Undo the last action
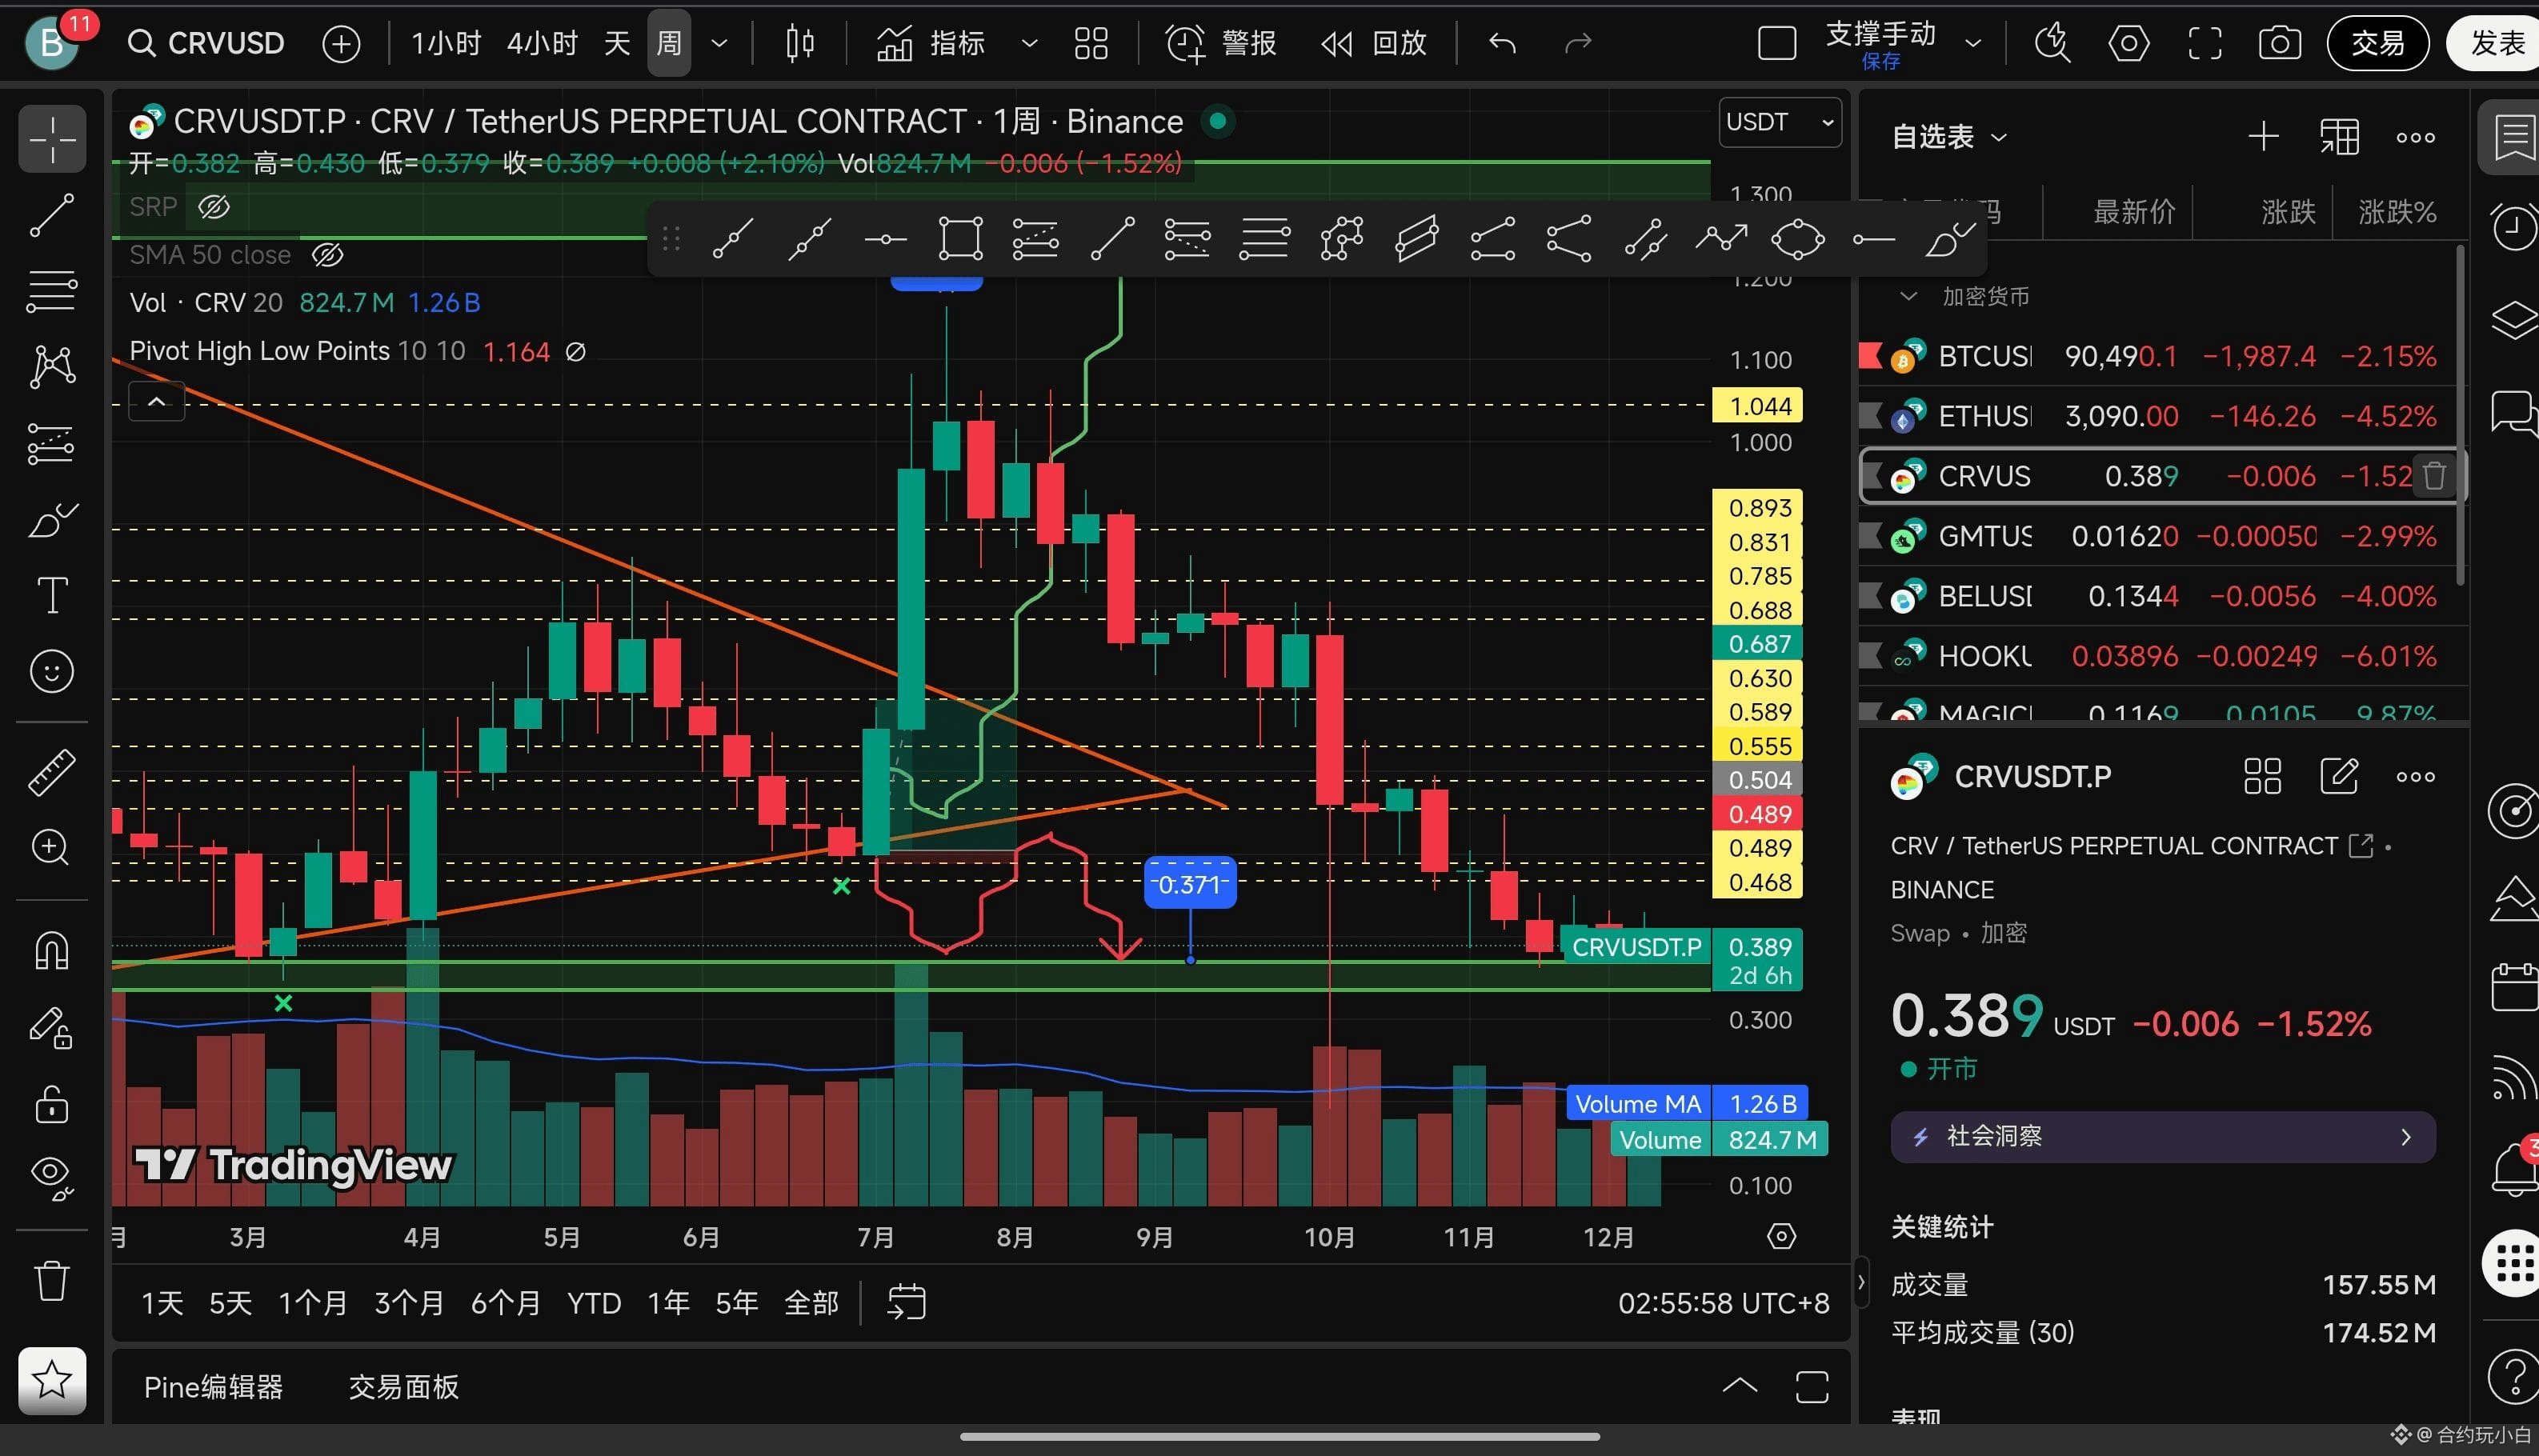This screenshot has width=2539, height=1456. click(1502, 43)
